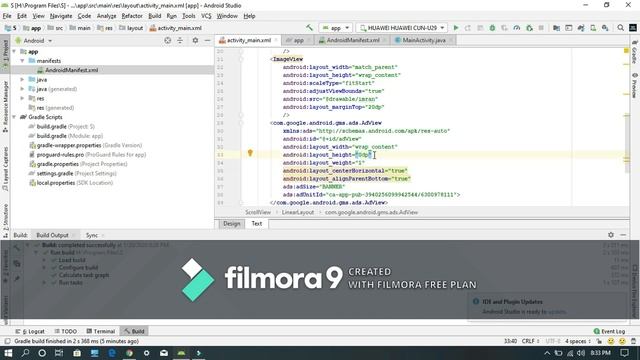This screenshot has height=360, width=640.
Task: Click Attach Debugger to Android Process icon
Action: [x=529, y=28]
